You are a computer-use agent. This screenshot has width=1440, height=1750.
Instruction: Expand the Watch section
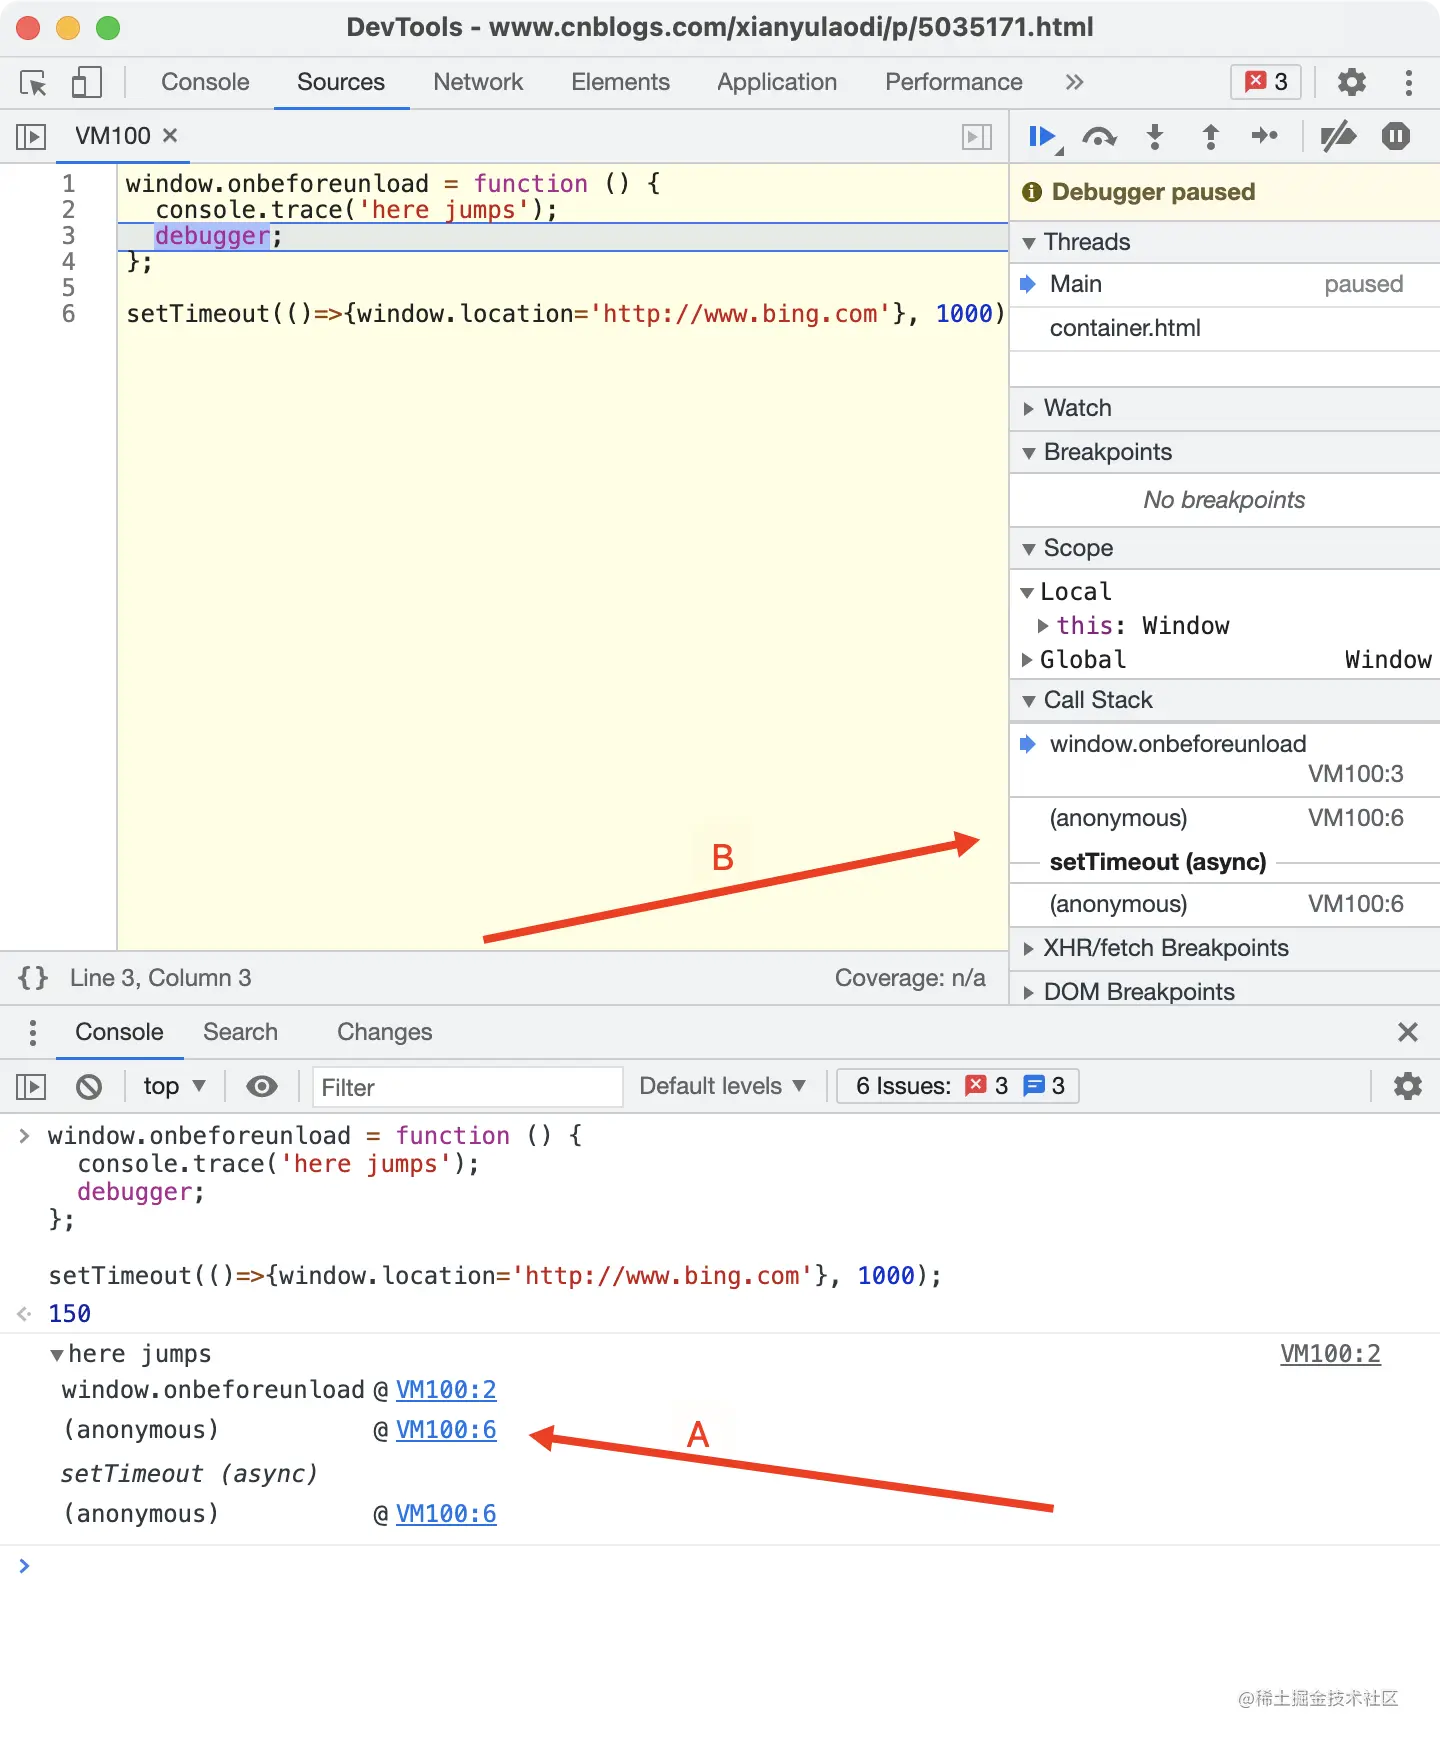(1225, 408)
